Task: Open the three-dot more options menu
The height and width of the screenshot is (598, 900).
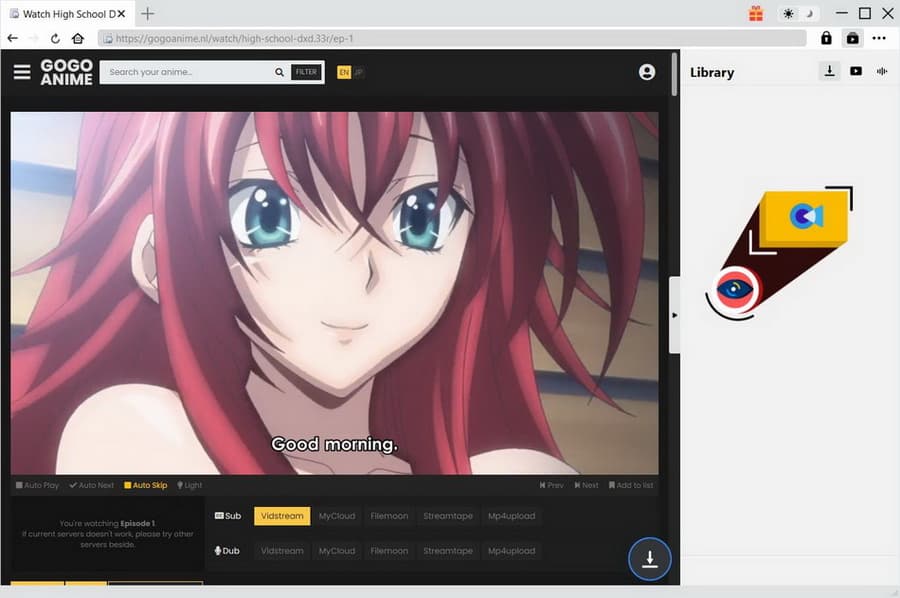Action: [x=879, y=38]
